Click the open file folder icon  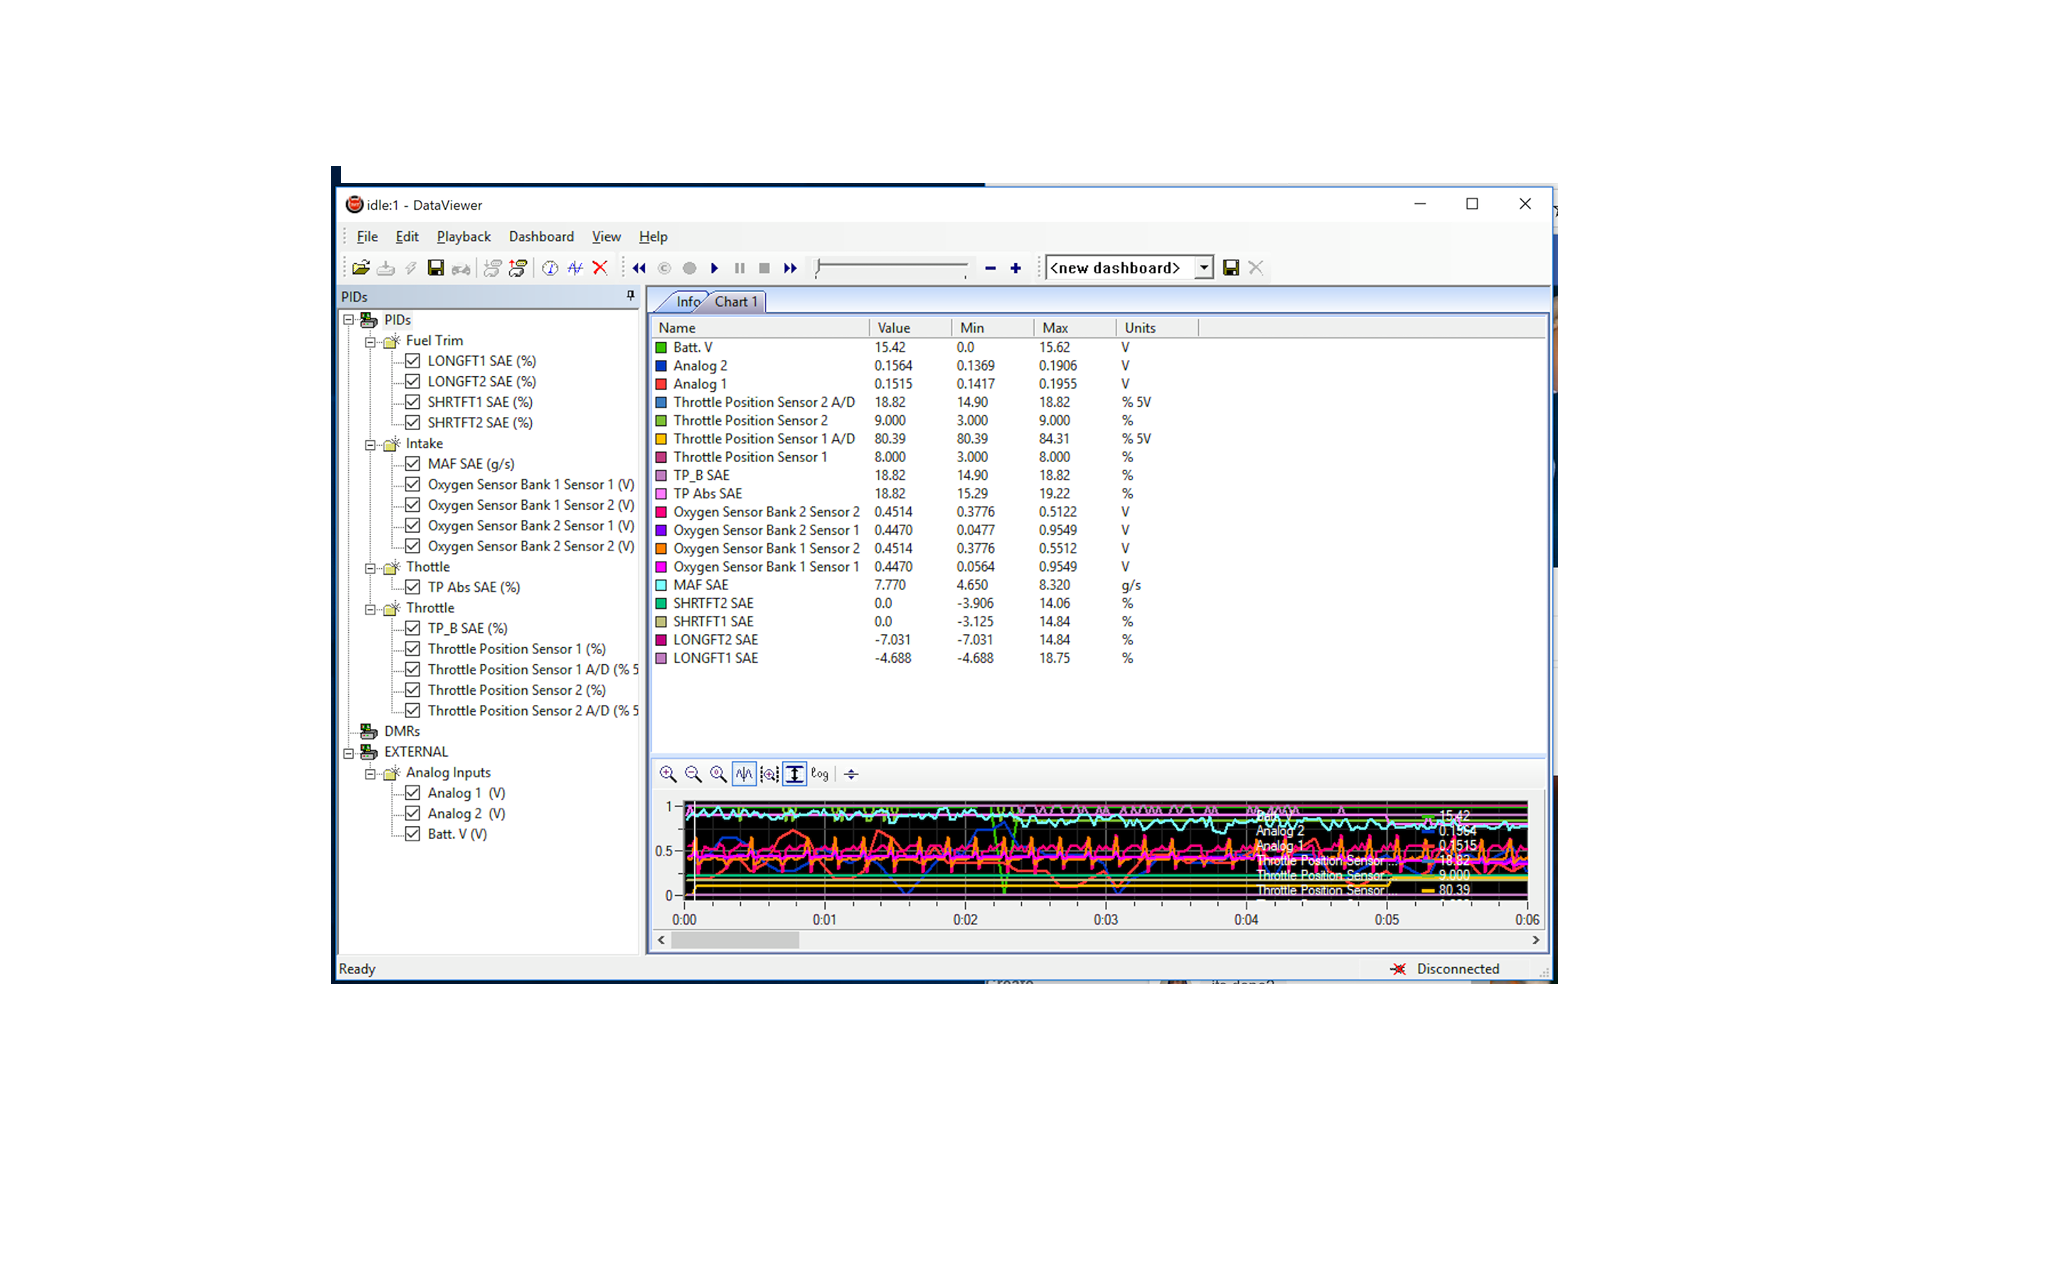pos(361,268)
